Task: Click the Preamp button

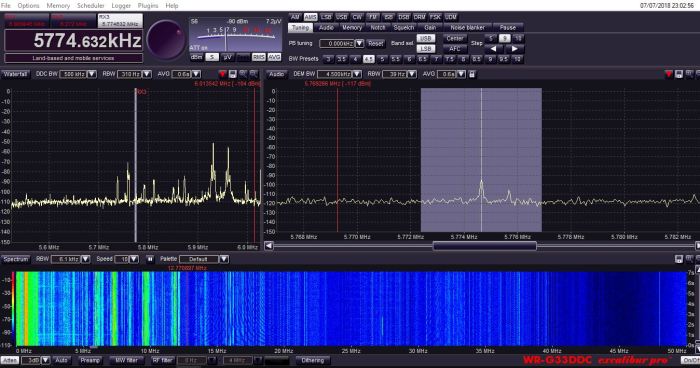Action: 90,360
